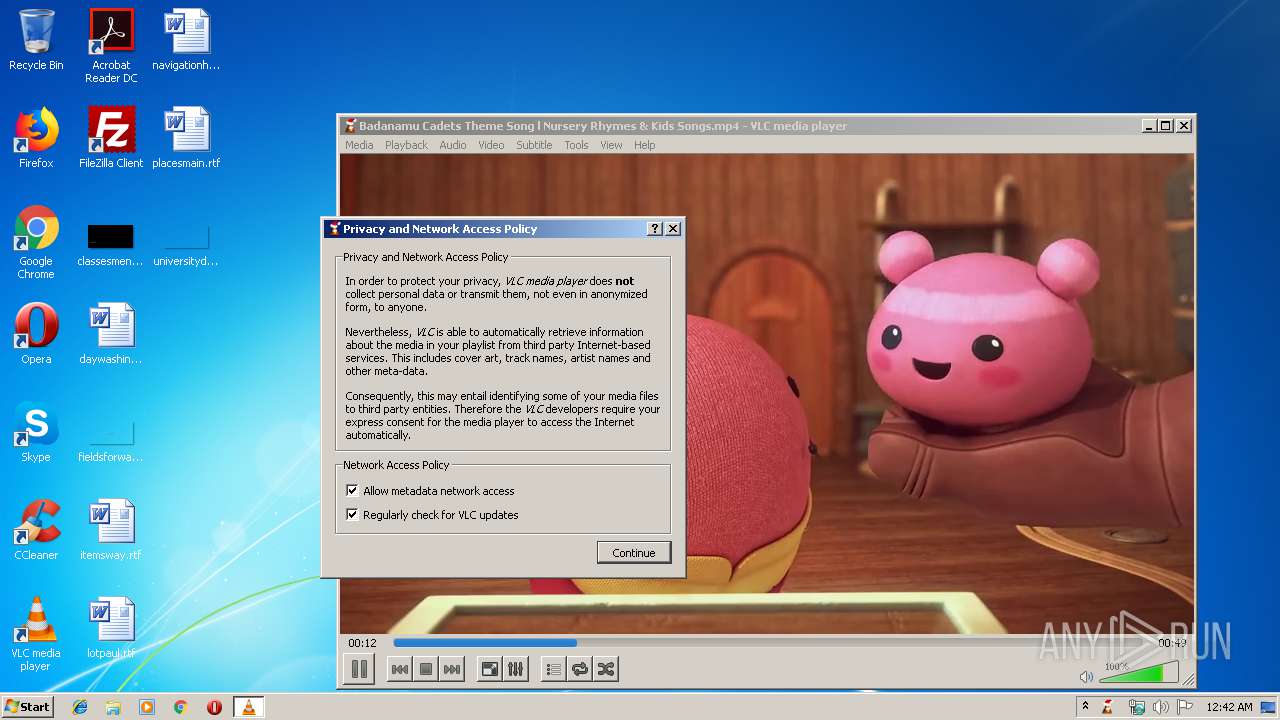
Task: Click the Show desktop button at taskbar end
Action: 1270,707
